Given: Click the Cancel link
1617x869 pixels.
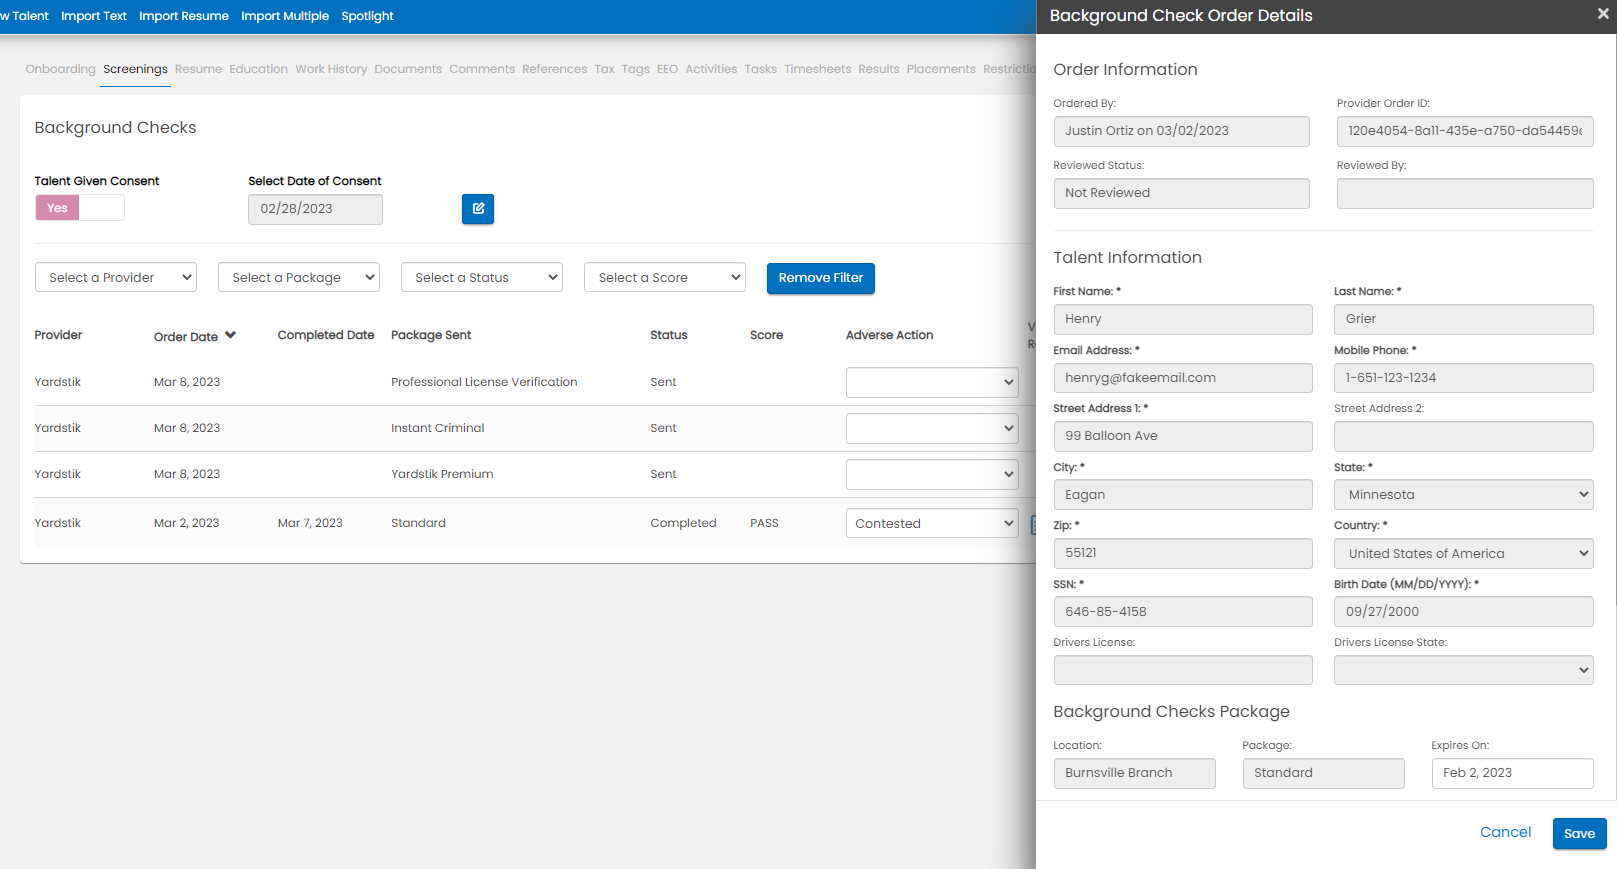Looking at the screenshot, I should tap(1505, 832).
